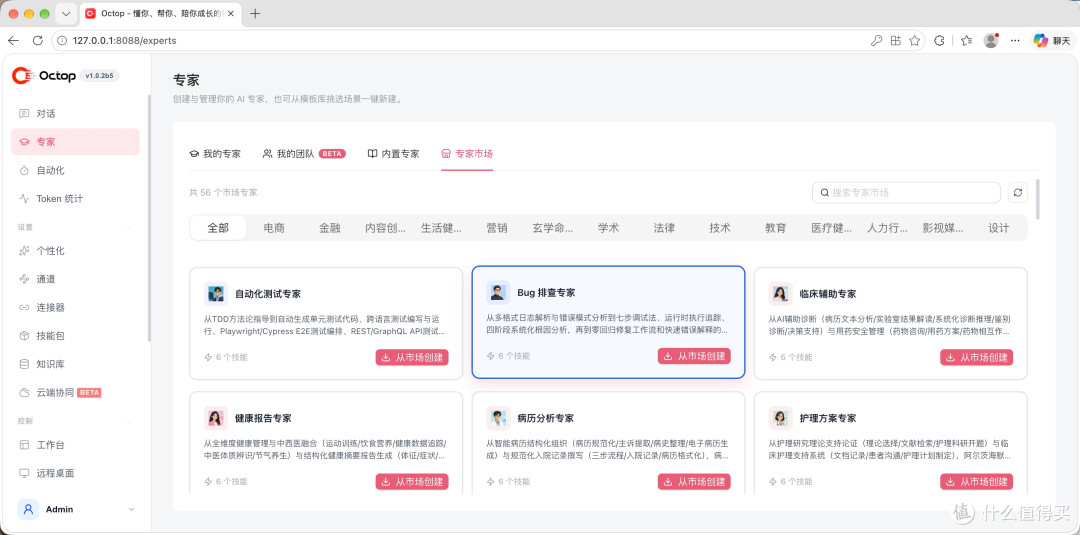Image resolution: width=1080 pixels, height=535 pixels.
Task: Open 连接器 link icon
Action: pyautogui.click(x=24, y=307)
